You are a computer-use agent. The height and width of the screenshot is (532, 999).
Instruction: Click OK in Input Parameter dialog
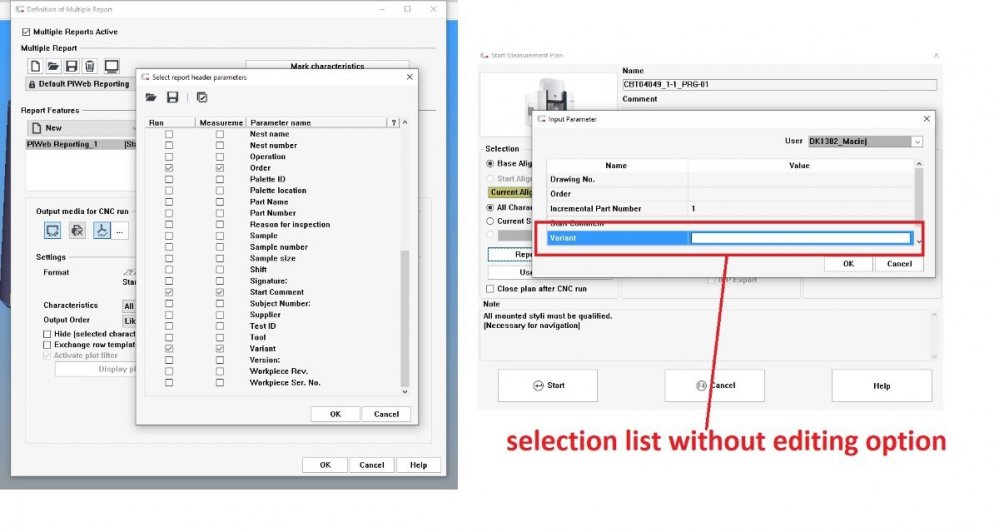848,264
